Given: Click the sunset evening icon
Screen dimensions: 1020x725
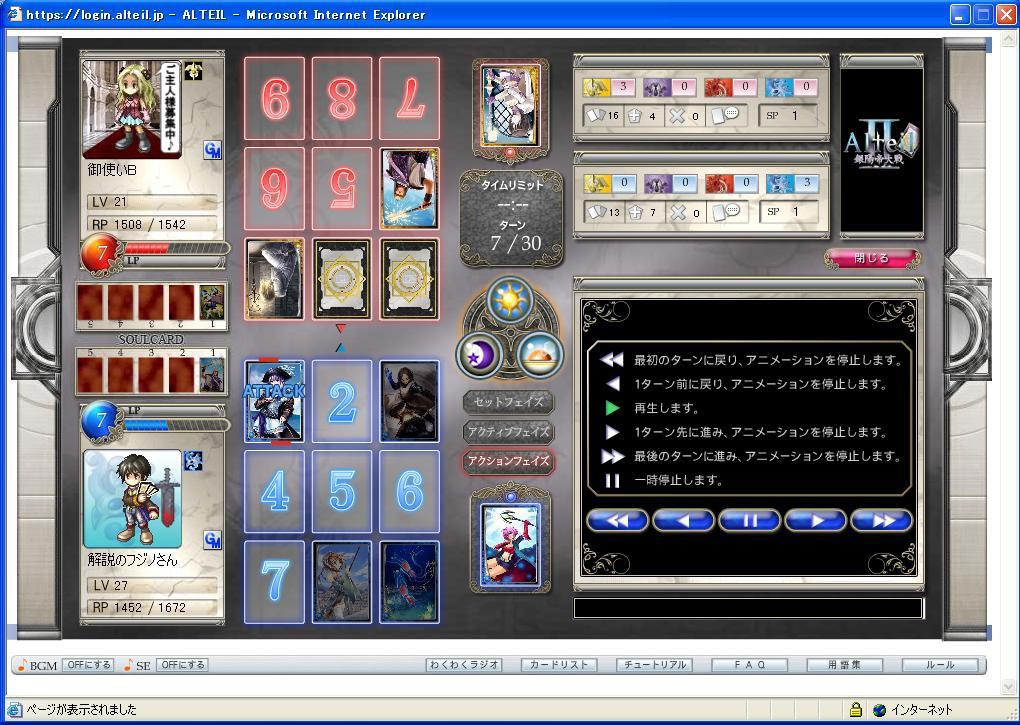Looking at the screenshot, I should [540, 355].
